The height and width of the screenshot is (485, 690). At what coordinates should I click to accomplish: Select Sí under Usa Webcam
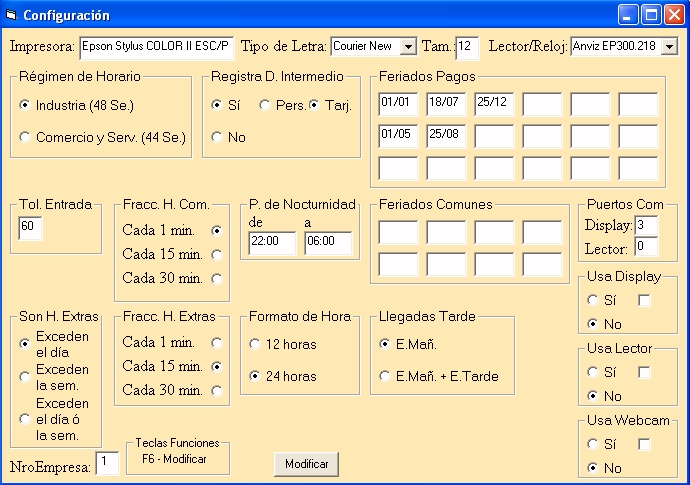coord(594,444)
